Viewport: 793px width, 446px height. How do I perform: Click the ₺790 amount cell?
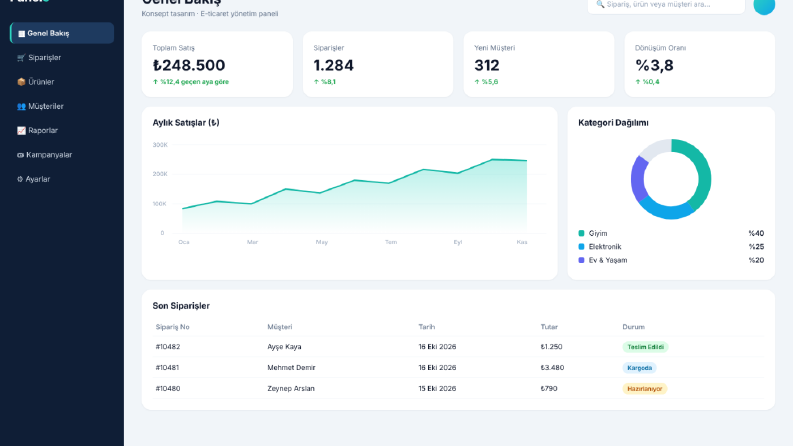pos(549,389)
